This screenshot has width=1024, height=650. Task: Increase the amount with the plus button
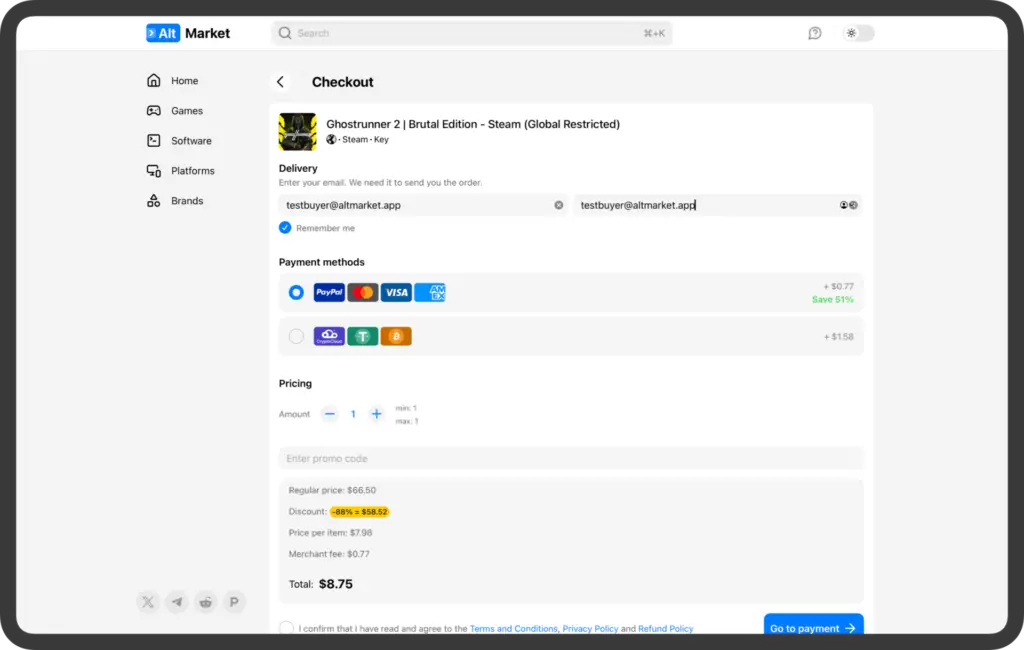point(376,414)
